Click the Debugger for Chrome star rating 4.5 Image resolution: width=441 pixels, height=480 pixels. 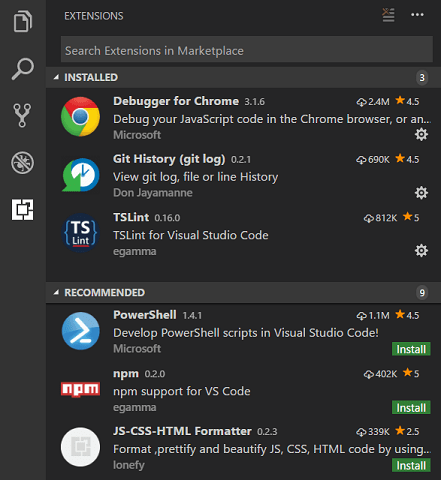coord(407,101)
